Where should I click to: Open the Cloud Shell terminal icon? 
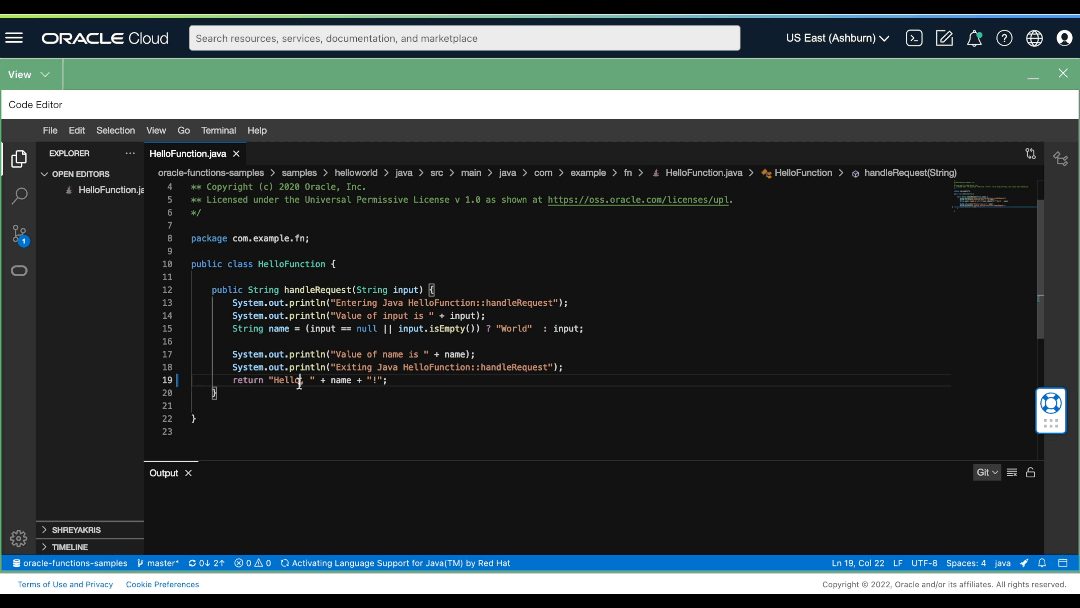pyautogui.click(x=914, y=37)
